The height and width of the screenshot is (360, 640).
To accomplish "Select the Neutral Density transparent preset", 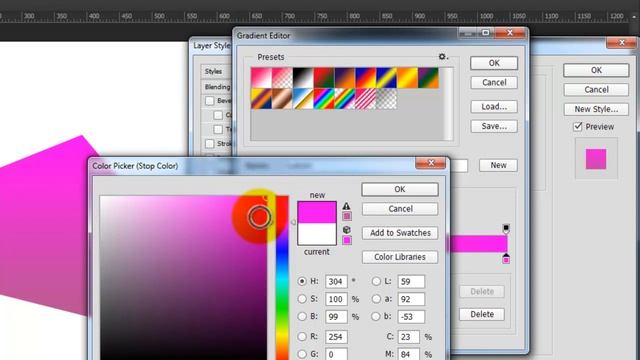I will (x=386, y=99).
